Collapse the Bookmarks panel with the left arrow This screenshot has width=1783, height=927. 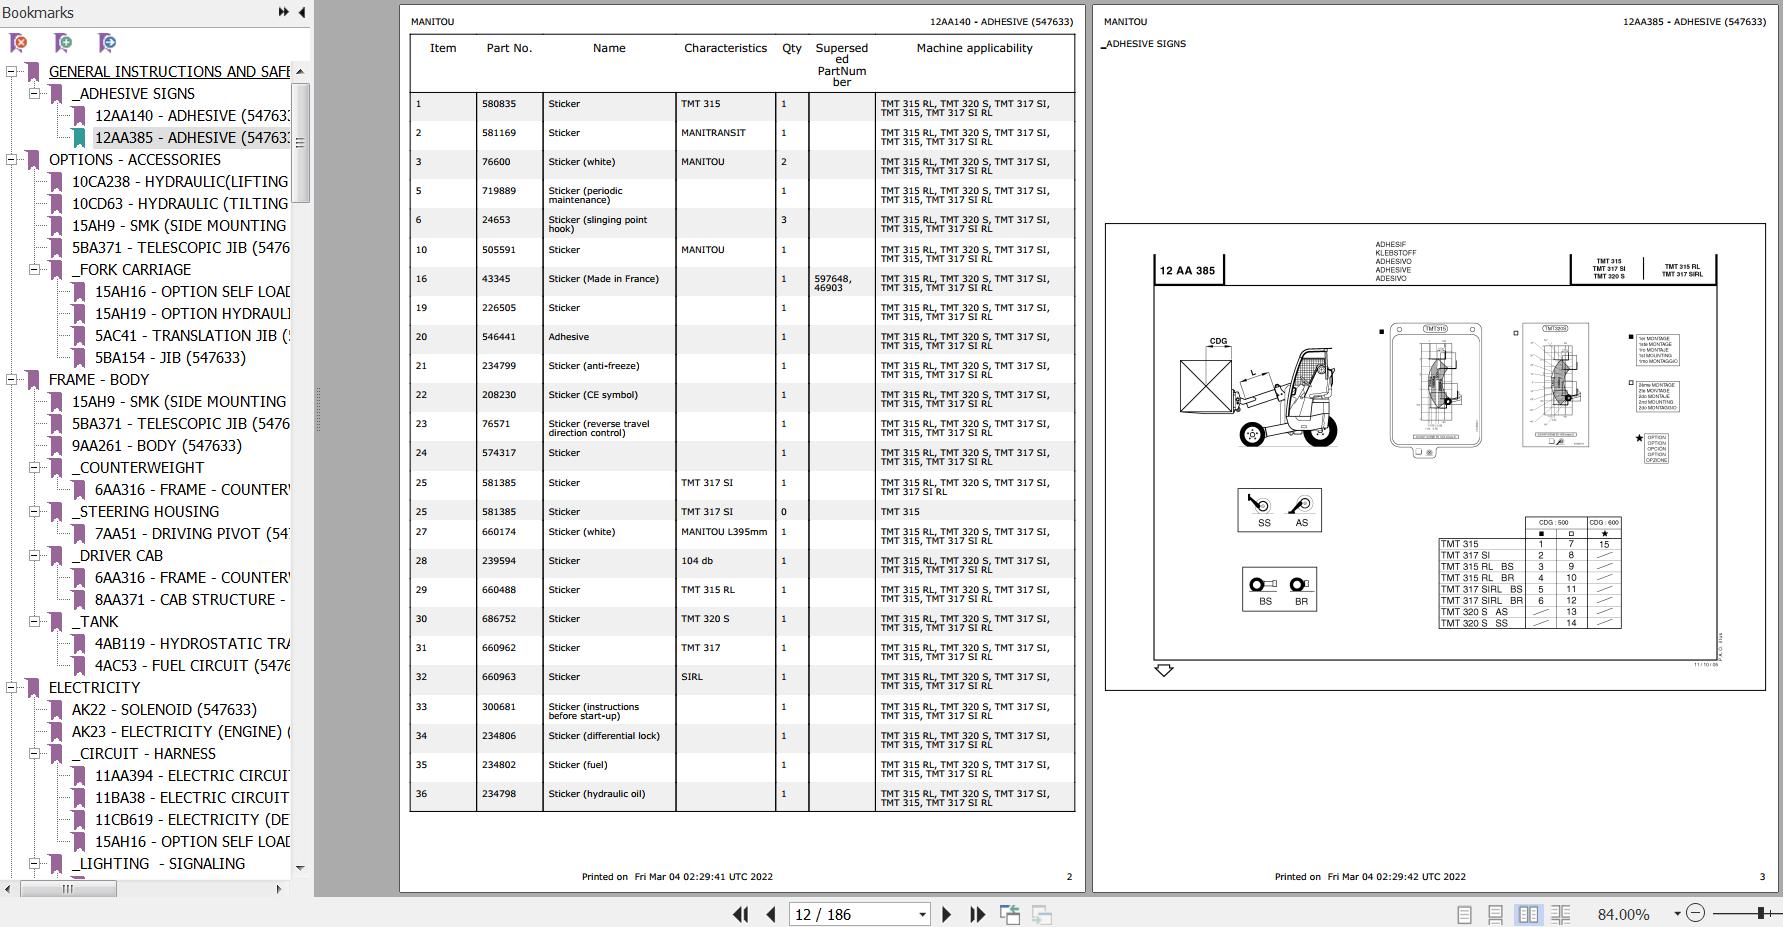click(x=302, y=12)
